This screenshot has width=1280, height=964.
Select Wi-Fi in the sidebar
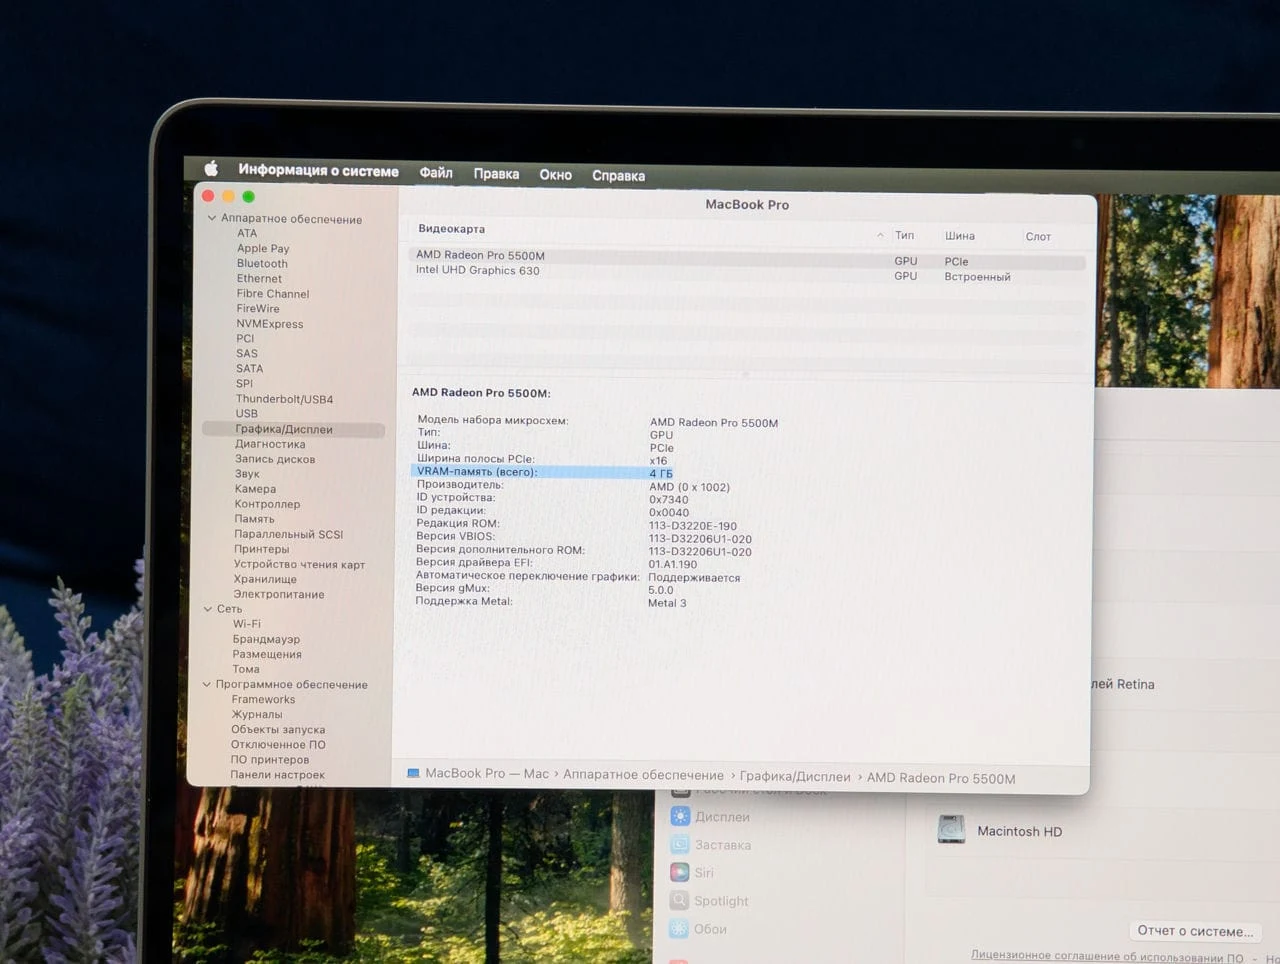click(x=247, y=623)
